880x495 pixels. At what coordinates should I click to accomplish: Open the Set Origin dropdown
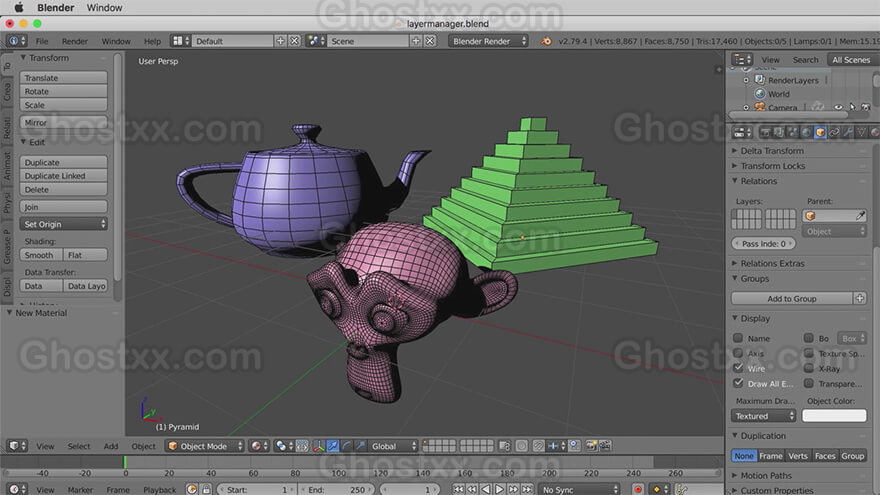(x=63, y=224)
